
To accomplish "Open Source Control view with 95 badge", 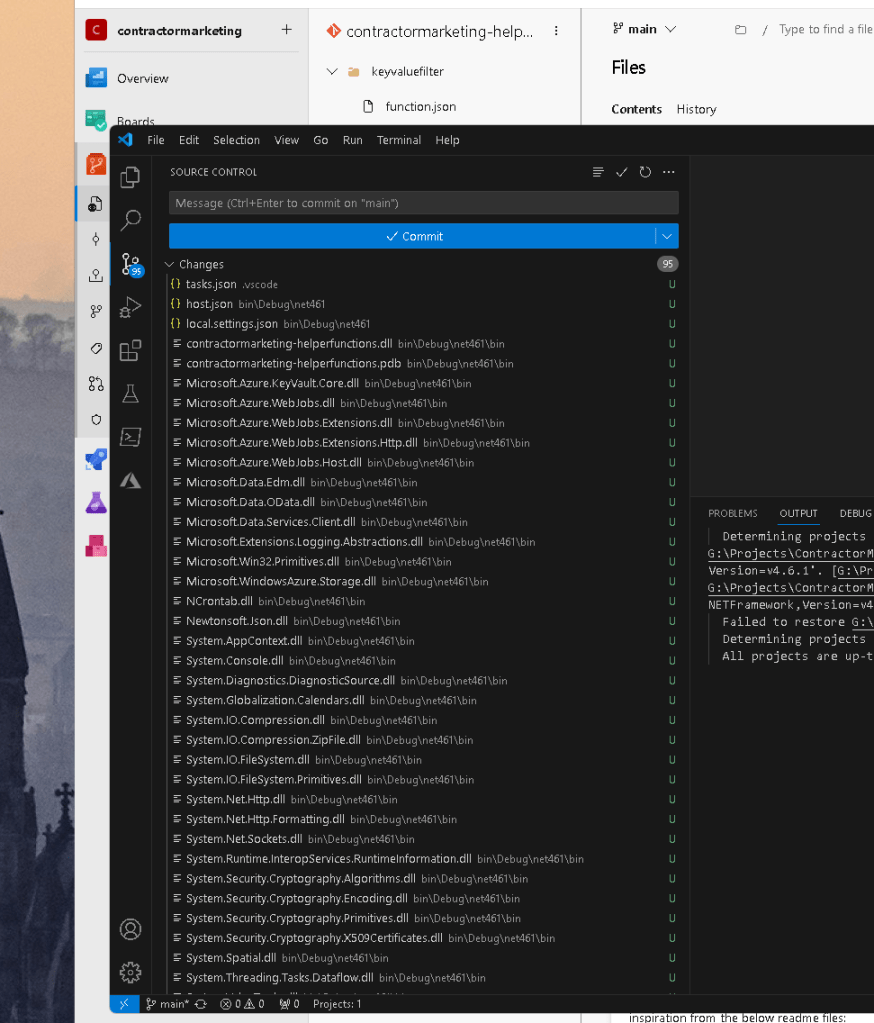I will pos(131,264).
